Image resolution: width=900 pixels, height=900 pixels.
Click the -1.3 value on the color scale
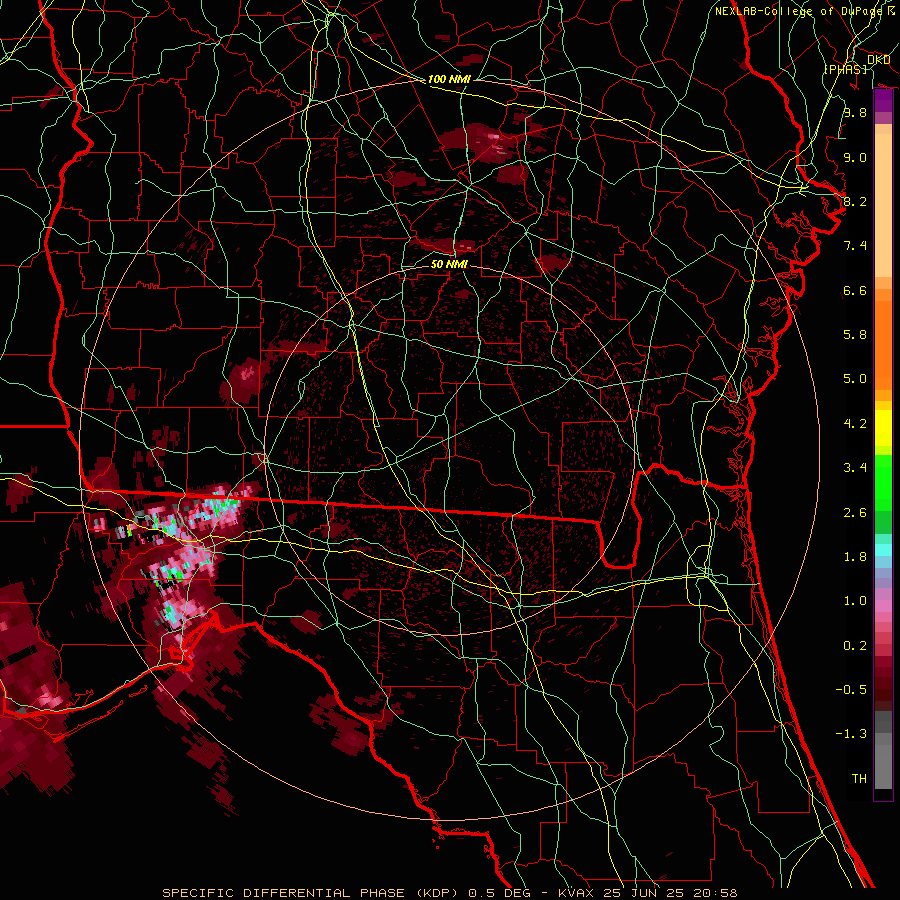[851, 734]
